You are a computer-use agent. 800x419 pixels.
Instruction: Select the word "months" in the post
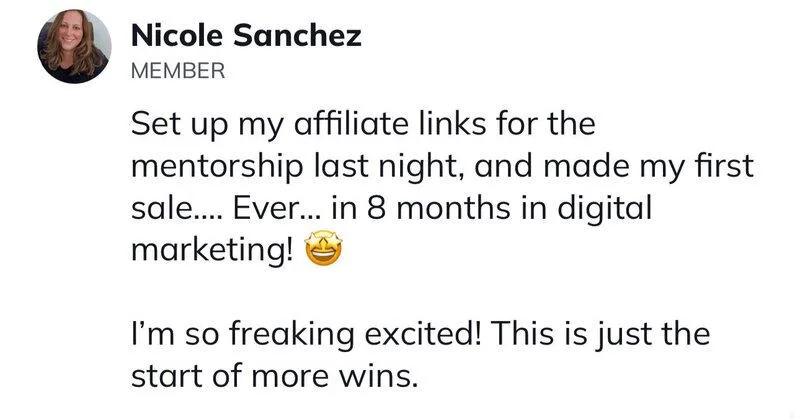click(453, 209)
